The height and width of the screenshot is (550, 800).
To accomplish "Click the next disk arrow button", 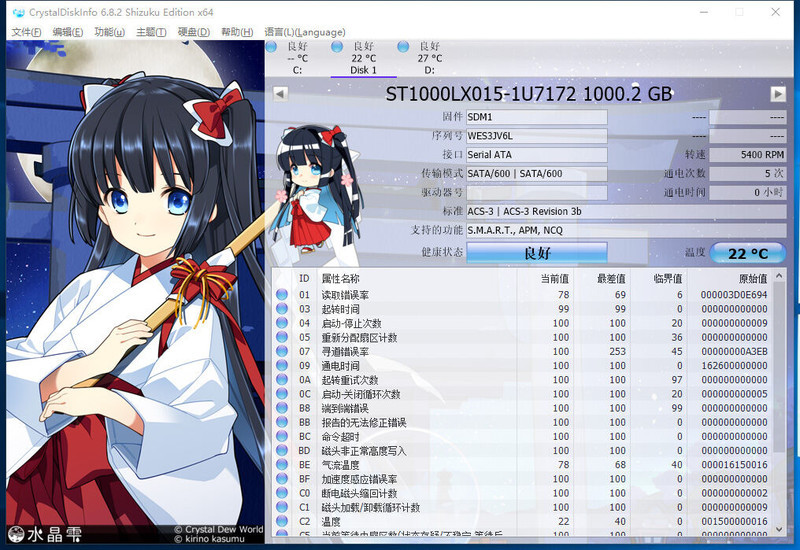I will 777,93.
